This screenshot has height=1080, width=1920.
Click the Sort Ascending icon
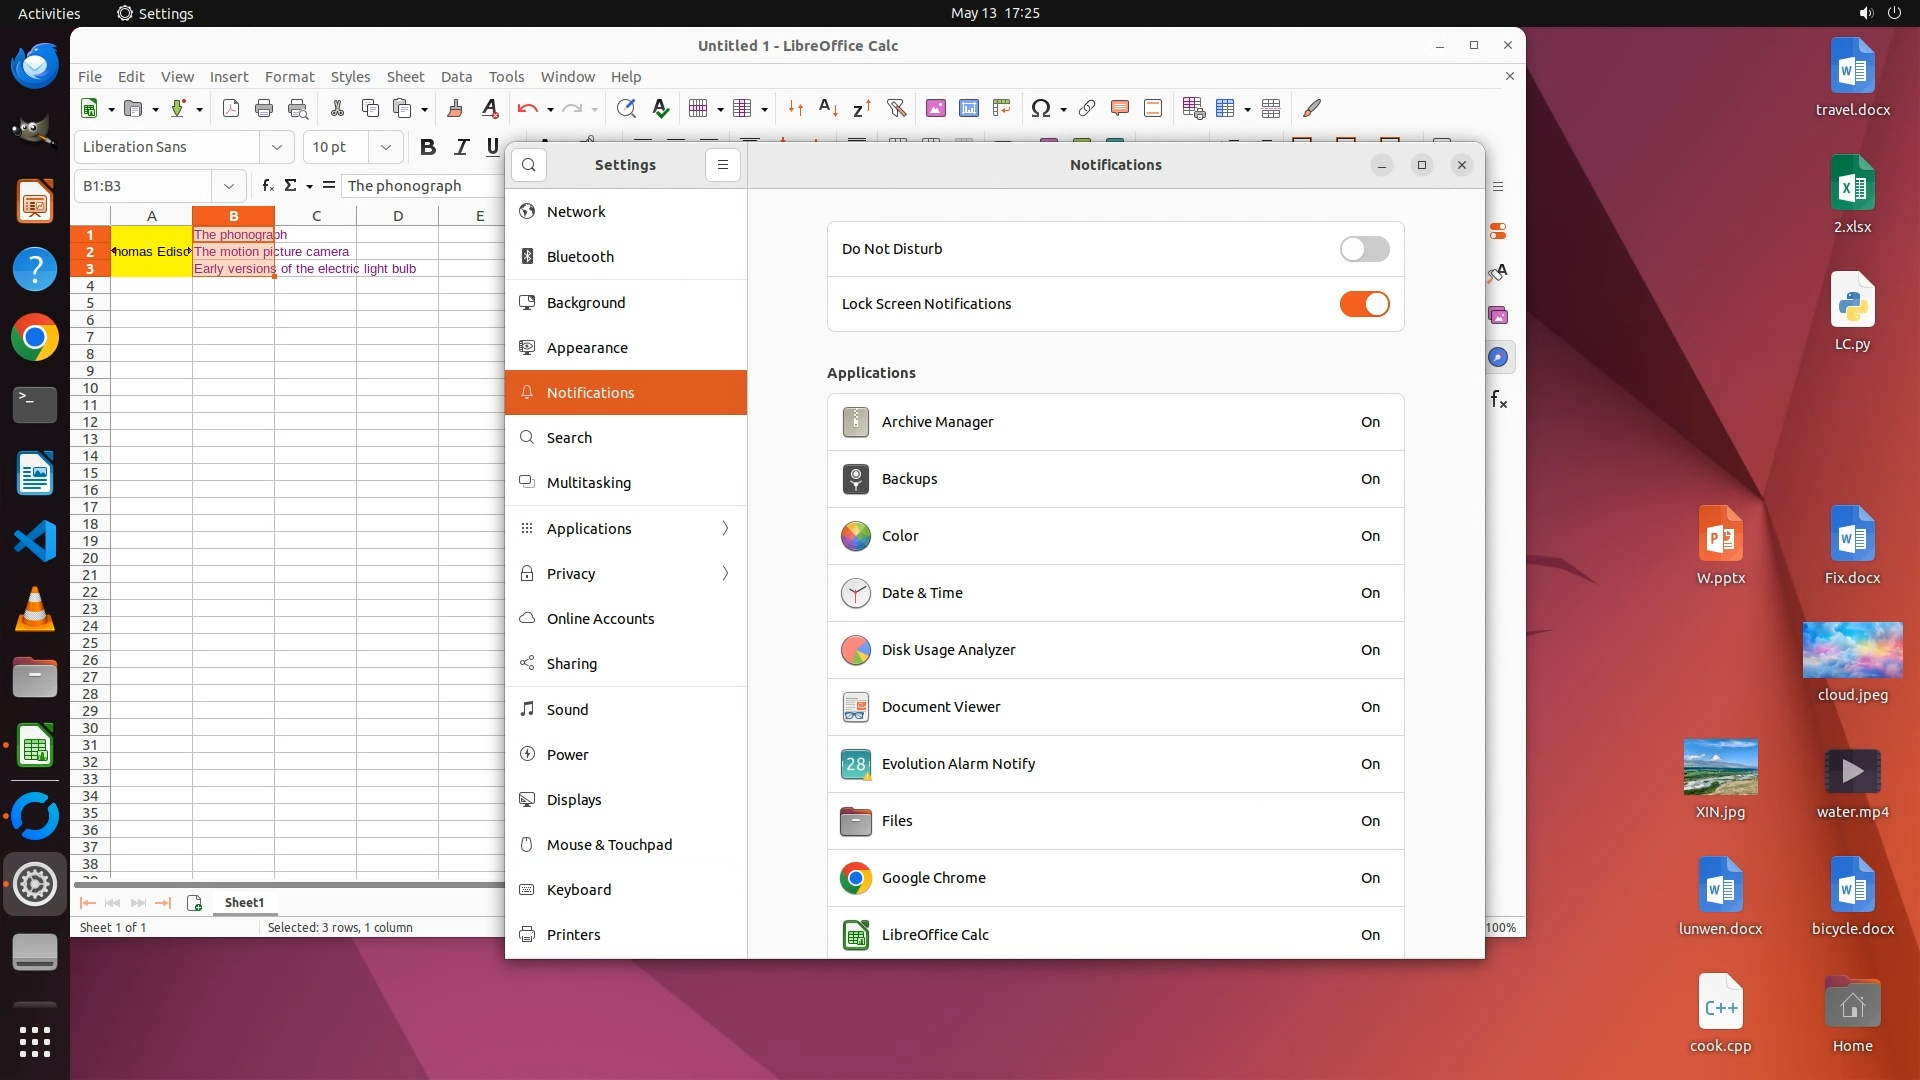point(828,108)
